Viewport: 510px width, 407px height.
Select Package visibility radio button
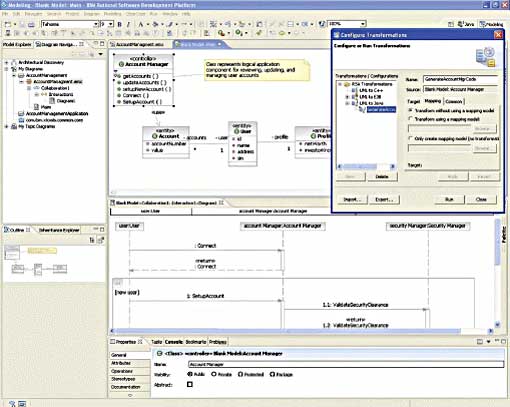pyautogui.click(x=272, y=374)
